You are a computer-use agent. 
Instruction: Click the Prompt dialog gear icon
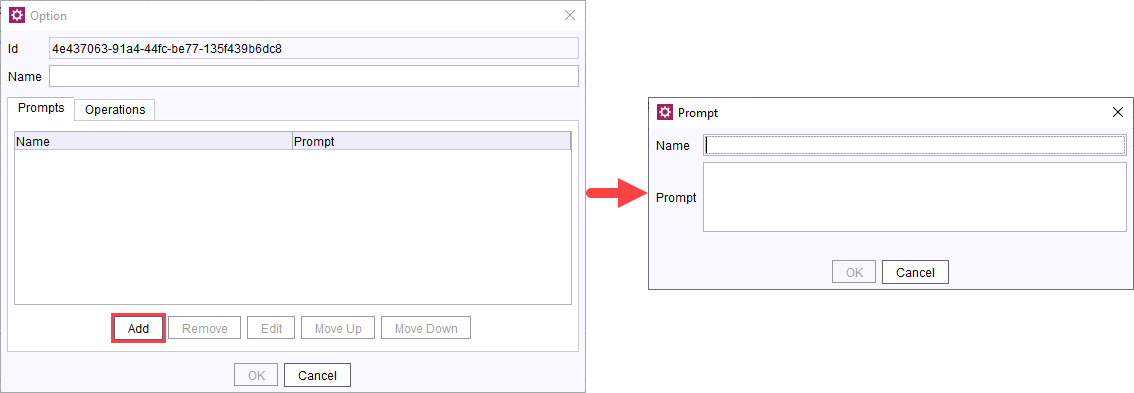point(665,112)
